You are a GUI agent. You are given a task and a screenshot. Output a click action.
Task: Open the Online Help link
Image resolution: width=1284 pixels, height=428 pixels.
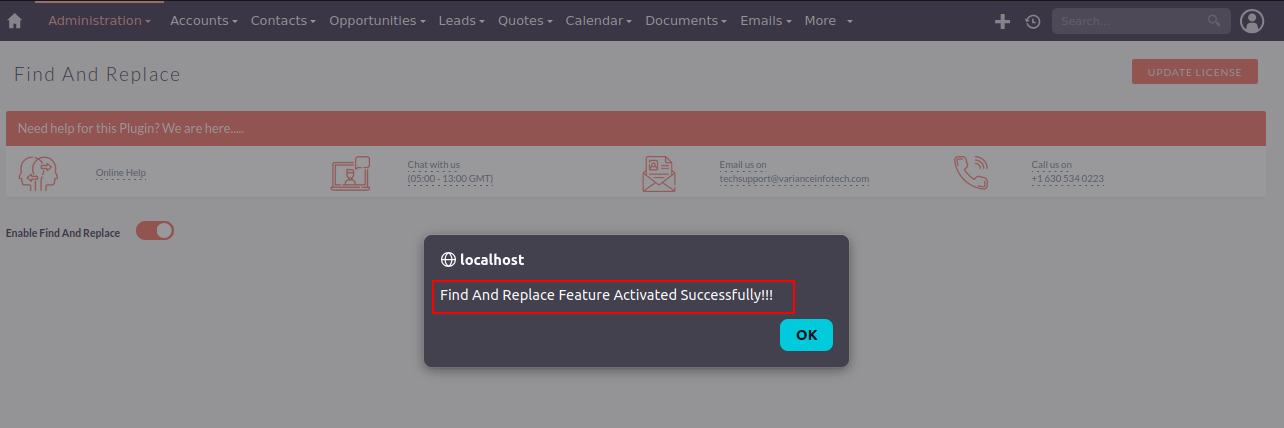pos(121,173)
